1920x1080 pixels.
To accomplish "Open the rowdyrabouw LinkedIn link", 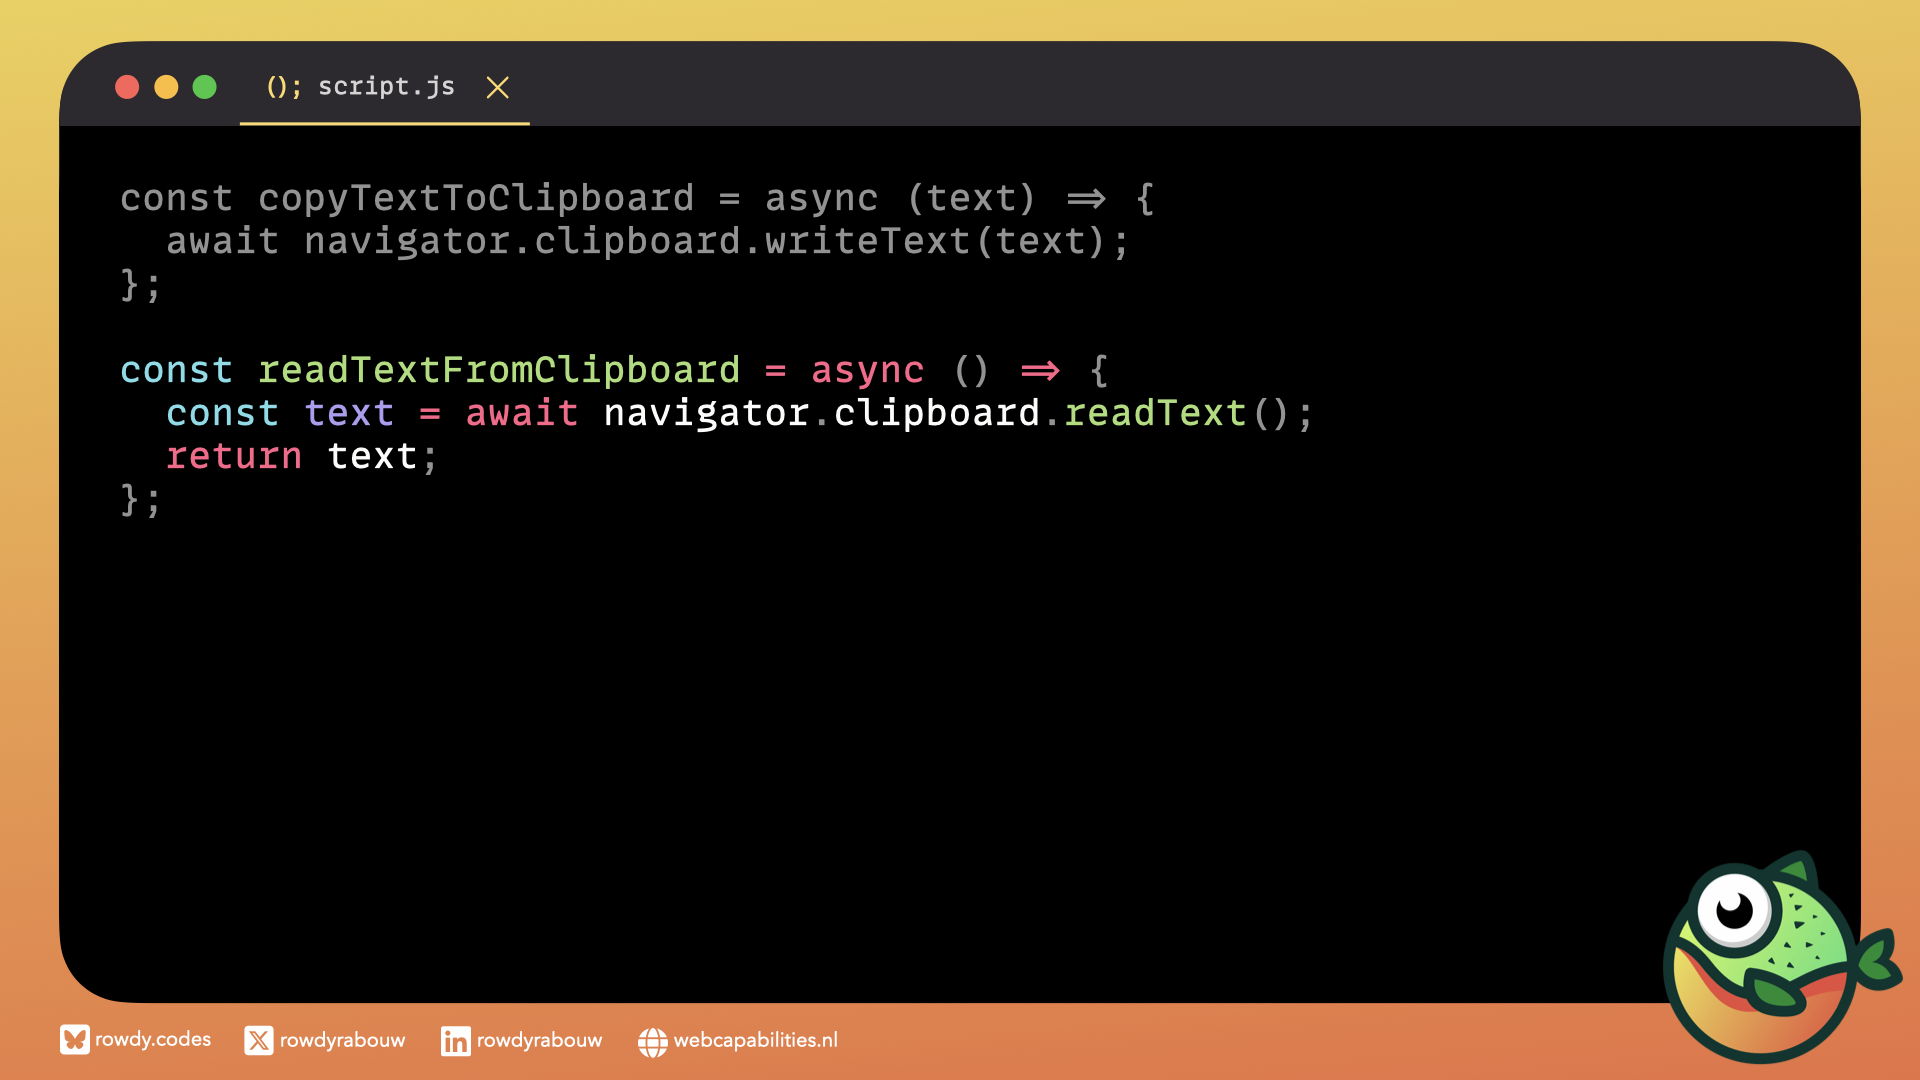I will point(539,1041).
